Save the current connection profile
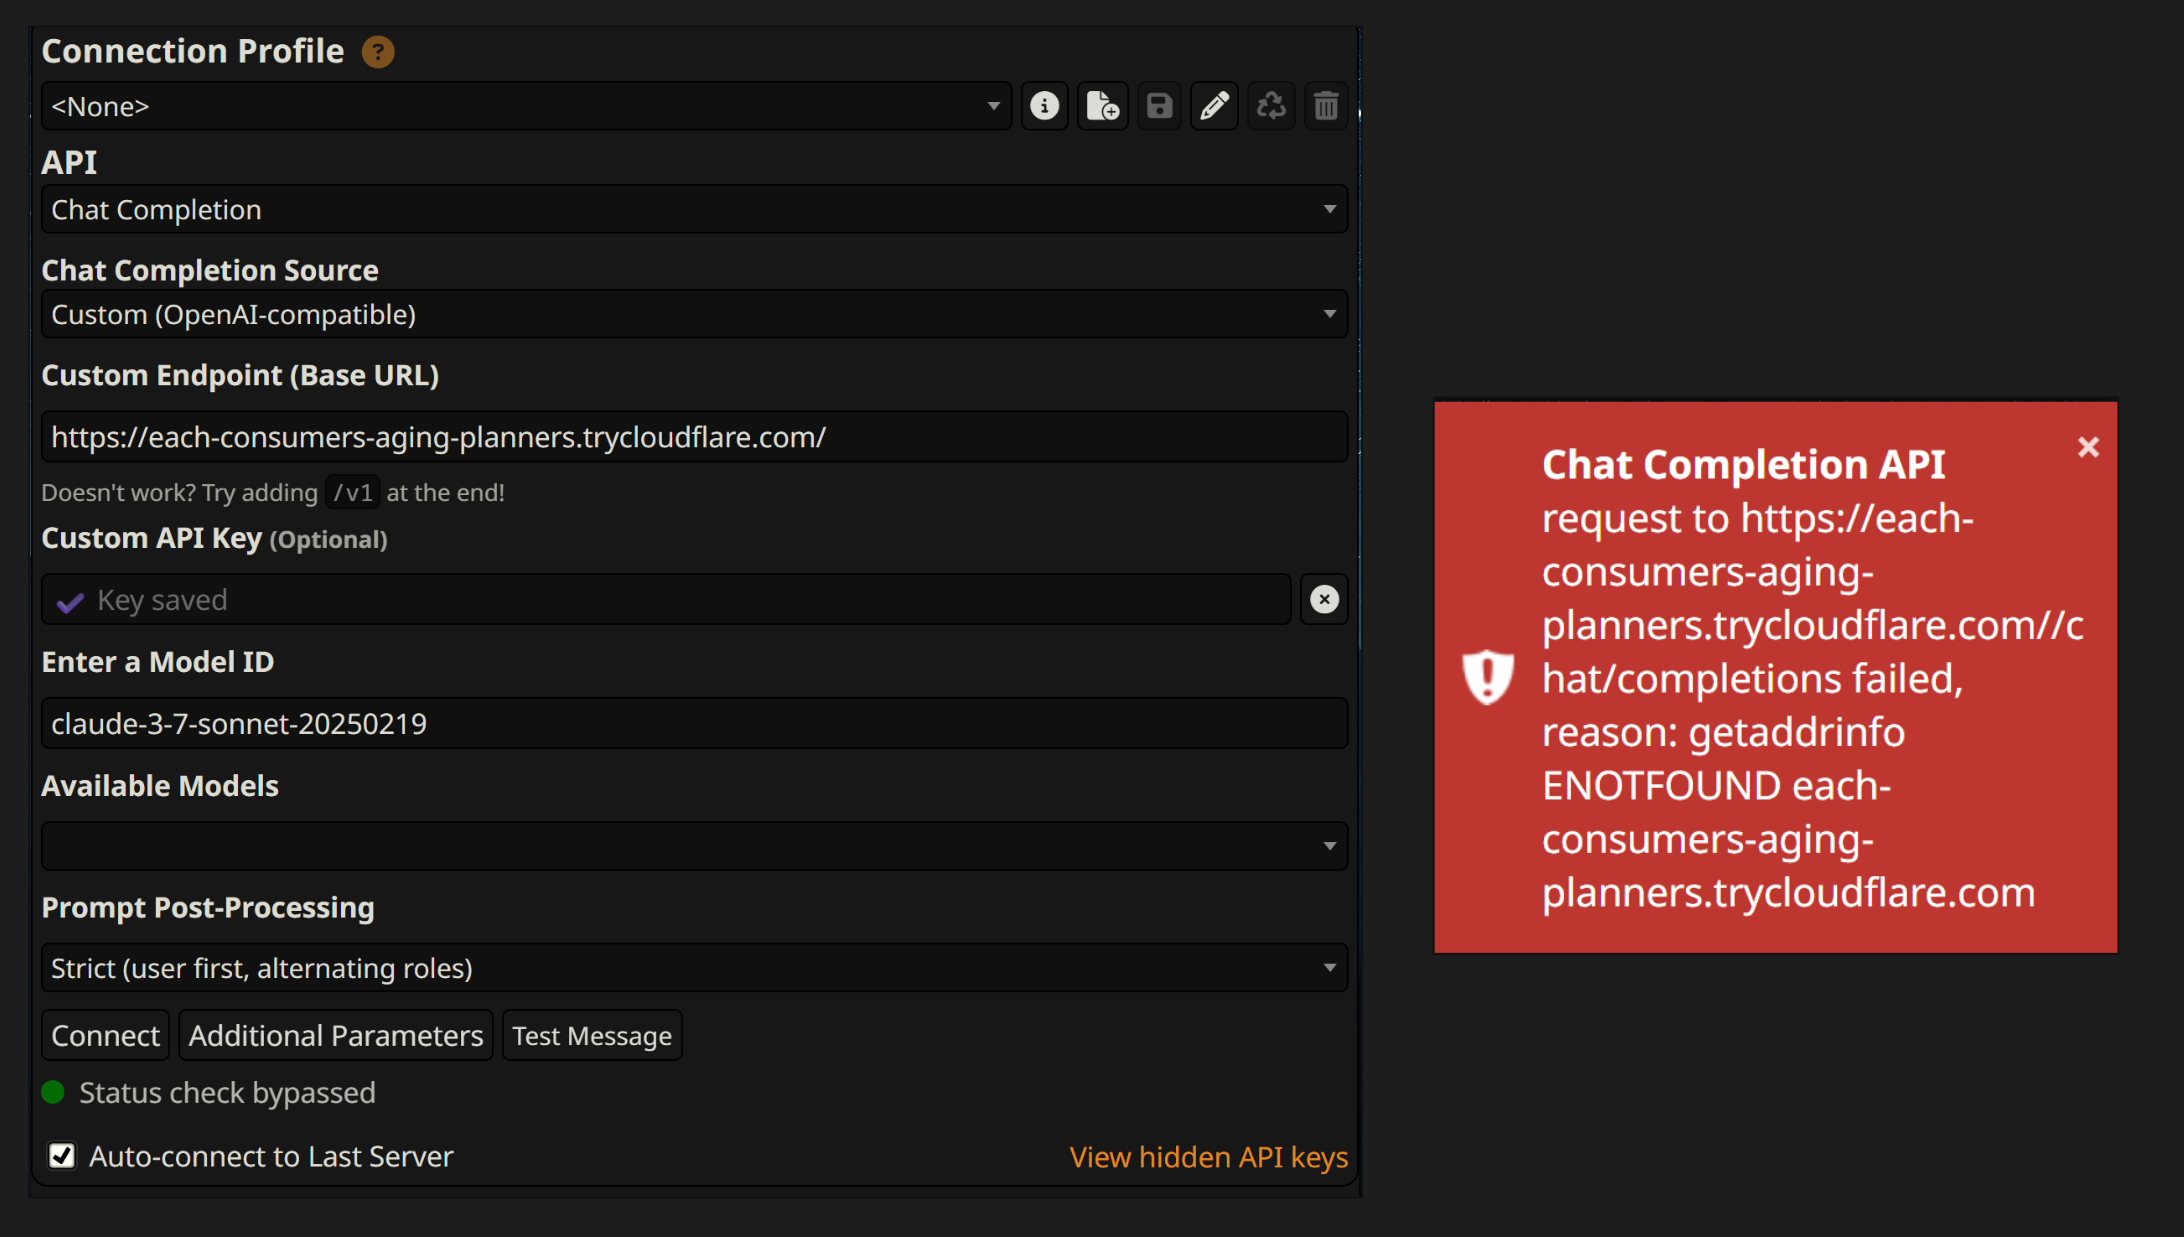This screenshot has height=1237, width=2184. click(1159, 106)
